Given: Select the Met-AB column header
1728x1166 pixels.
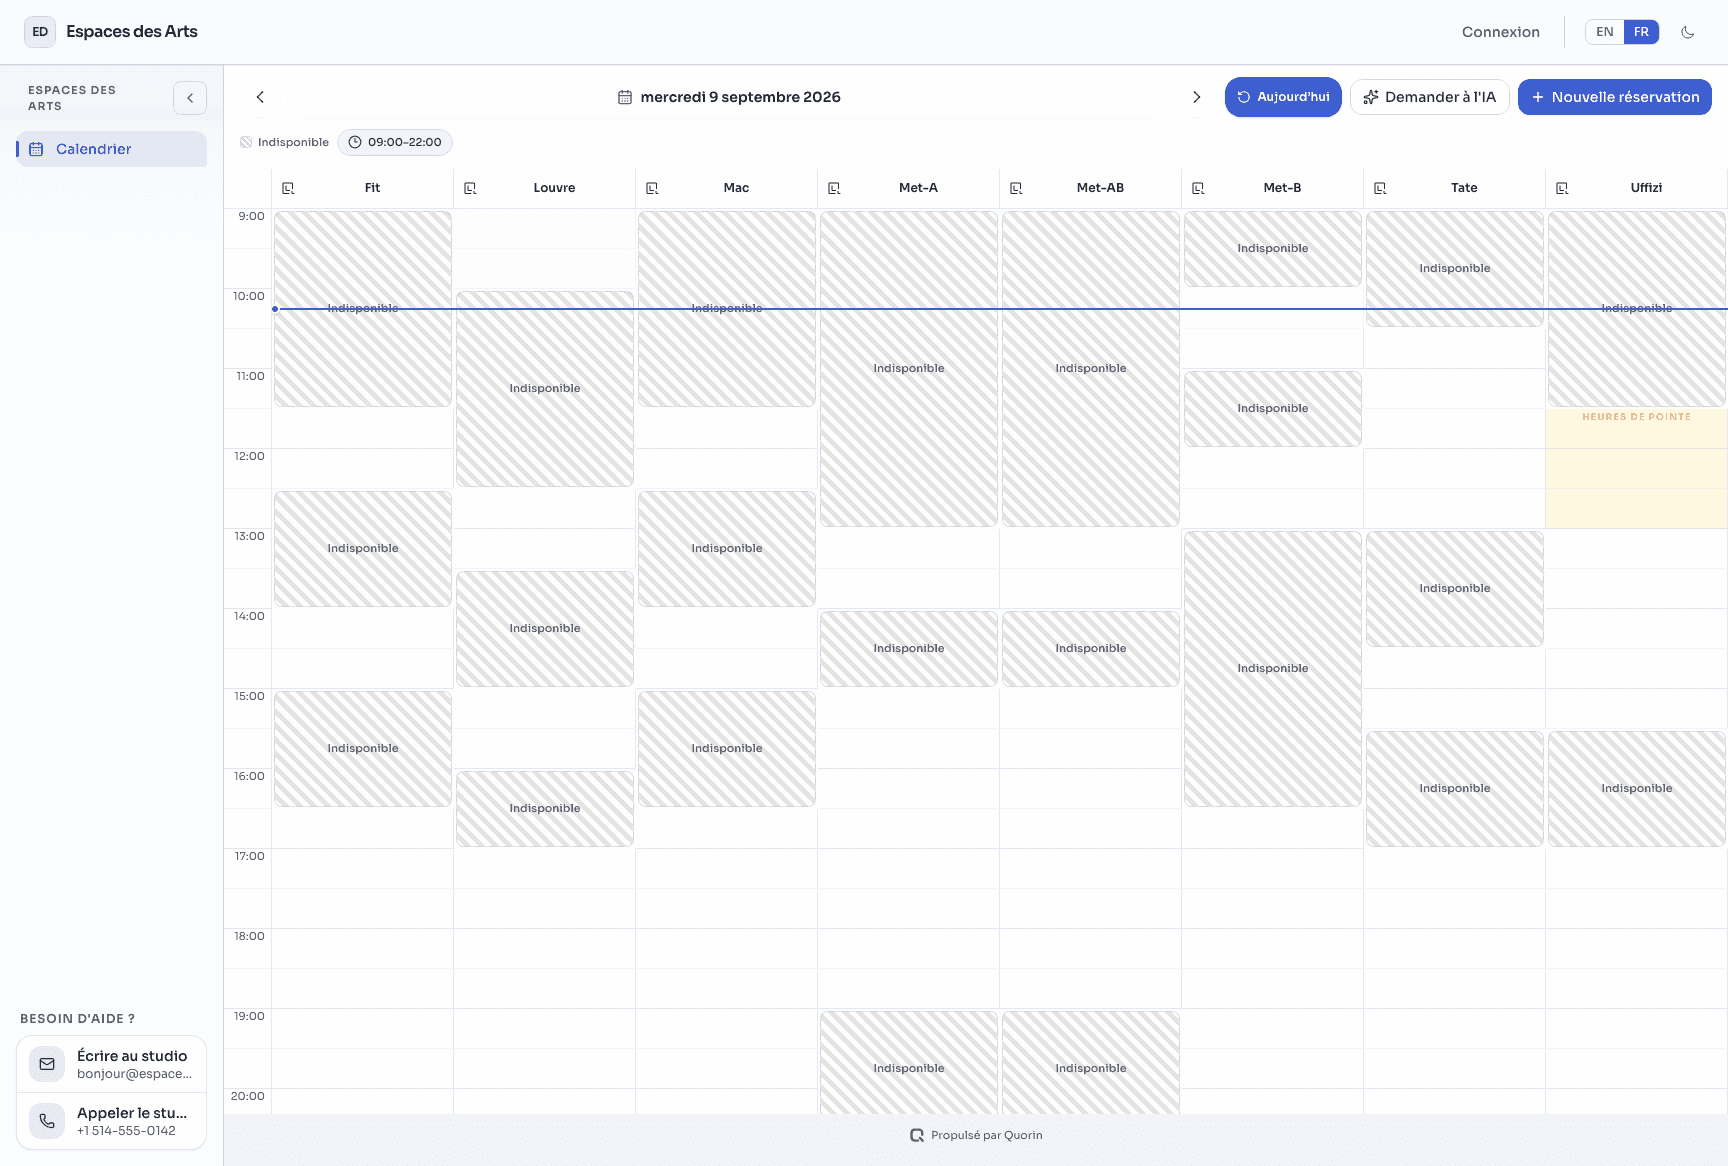Looking at the screenshot, I should 1091,188.
